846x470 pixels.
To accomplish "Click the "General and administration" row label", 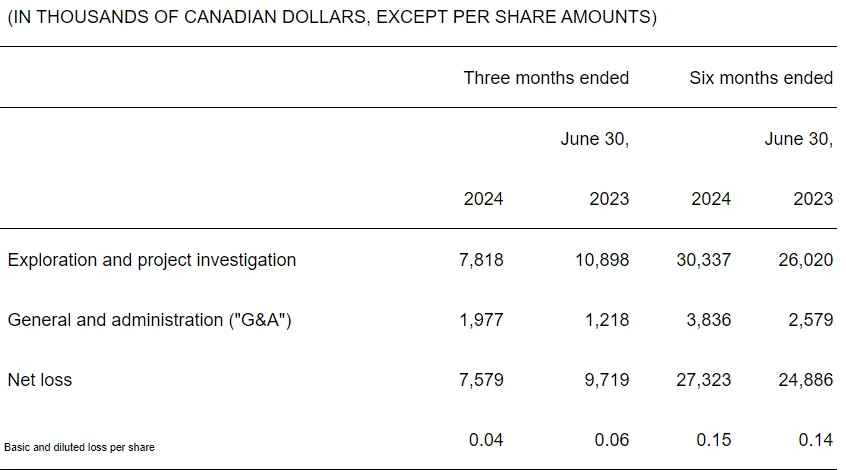I will point(149,320).
